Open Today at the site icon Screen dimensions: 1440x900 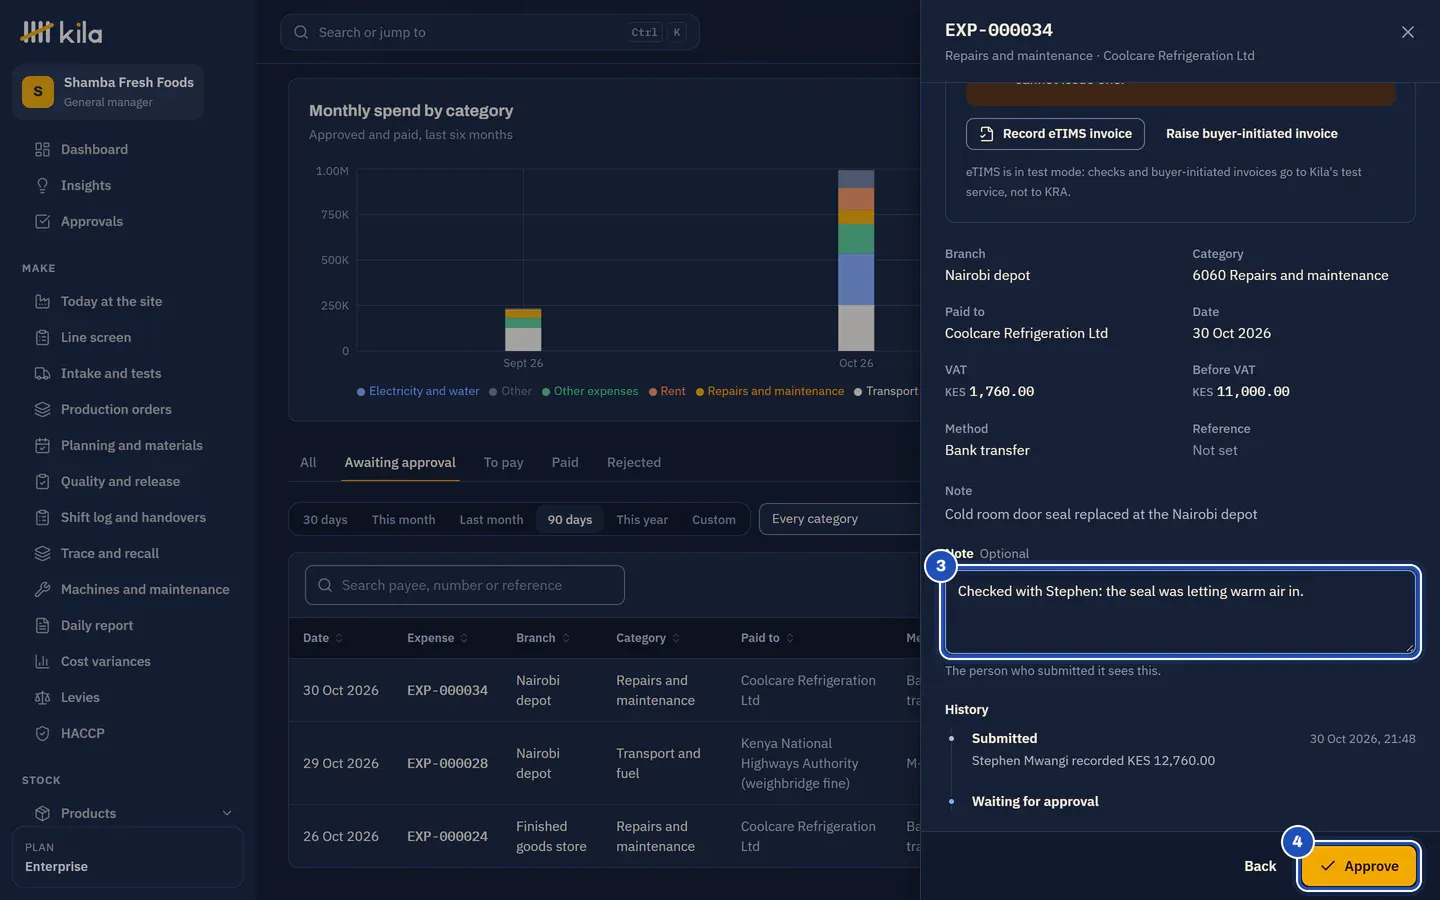tap(42, 301)
